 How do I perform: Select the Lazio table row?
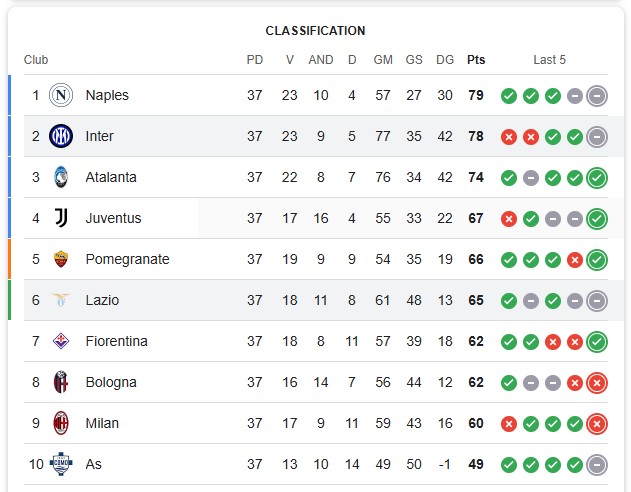(316, 301)
